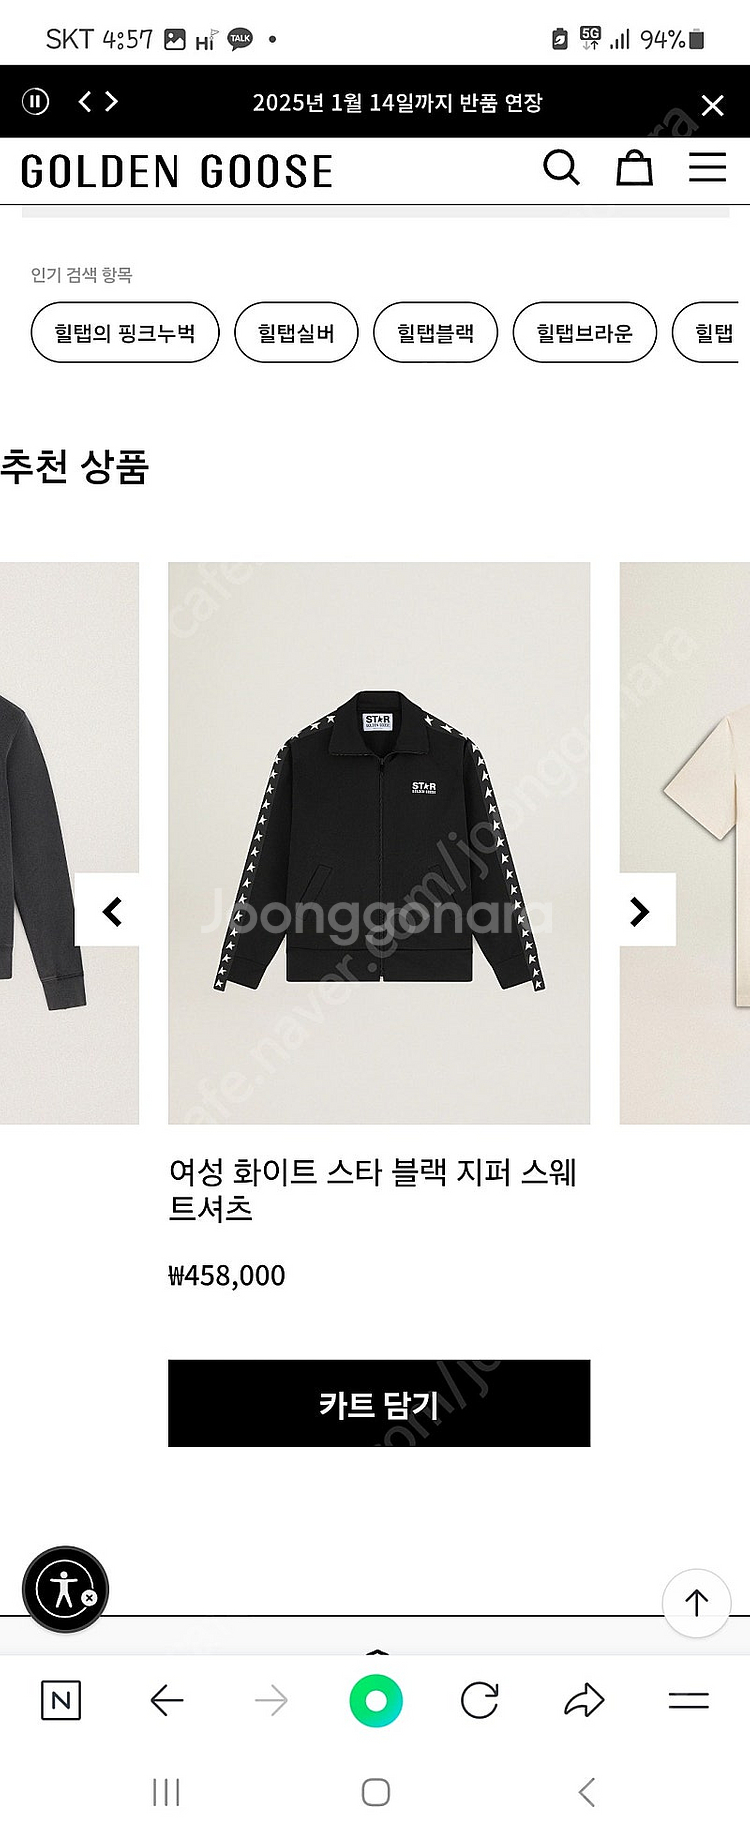Select the 힐탭의 핑크누벅 search chip
Screen dimensions: 750x1834
[x=125, y=332]
